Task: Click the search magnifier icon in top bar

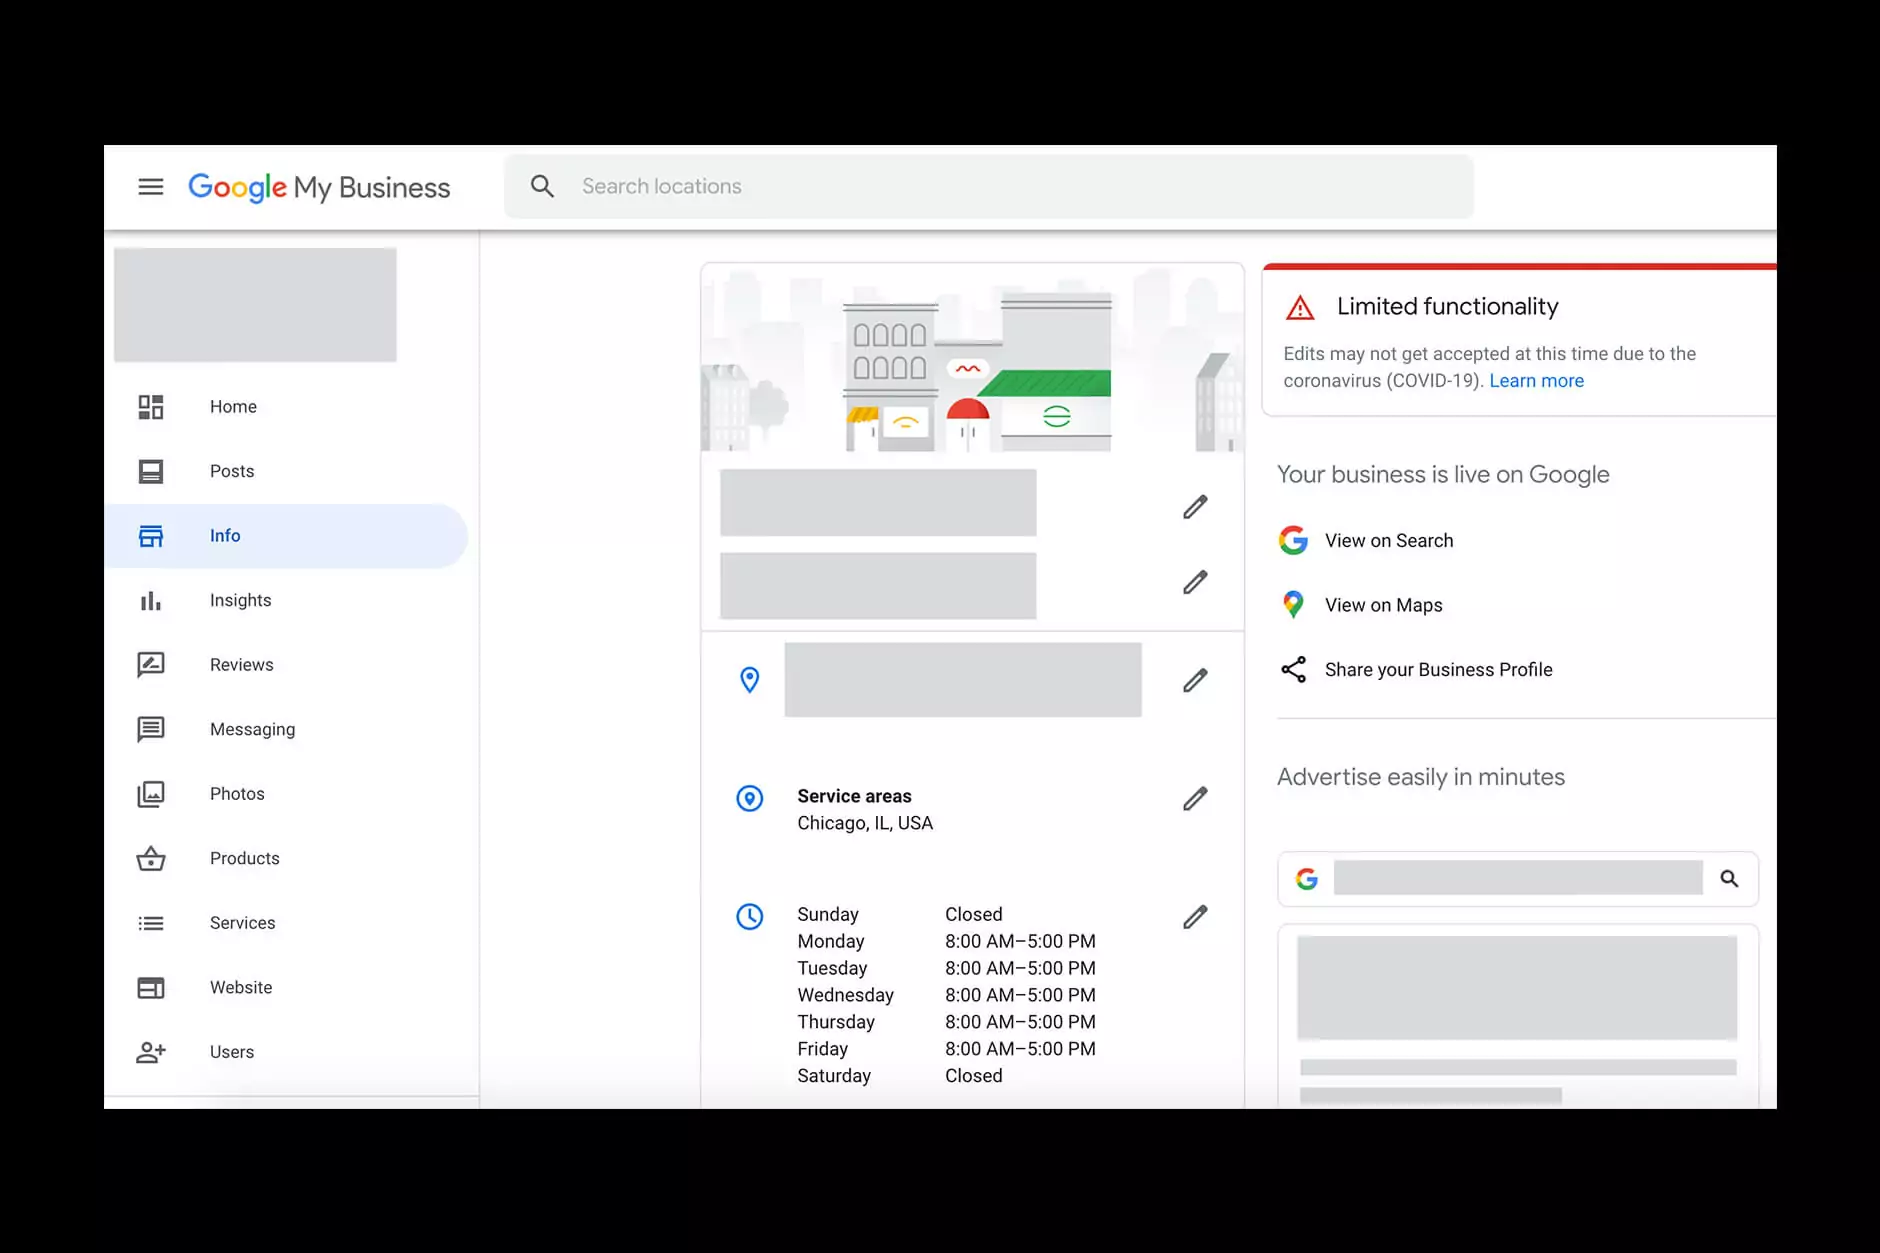Action: [x=542, y=186]
